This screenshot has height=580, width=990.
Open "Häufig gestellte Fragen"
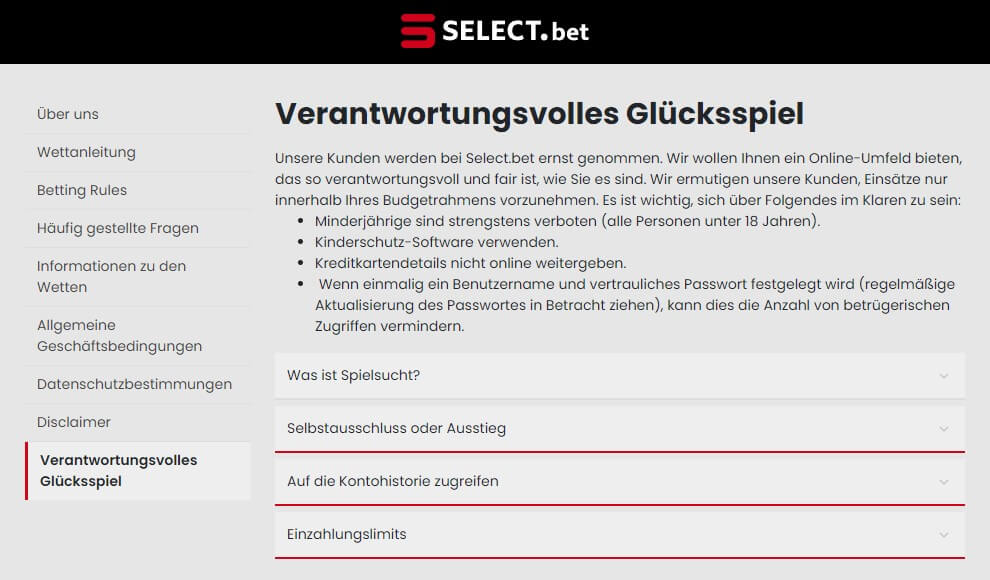point(118,228)
